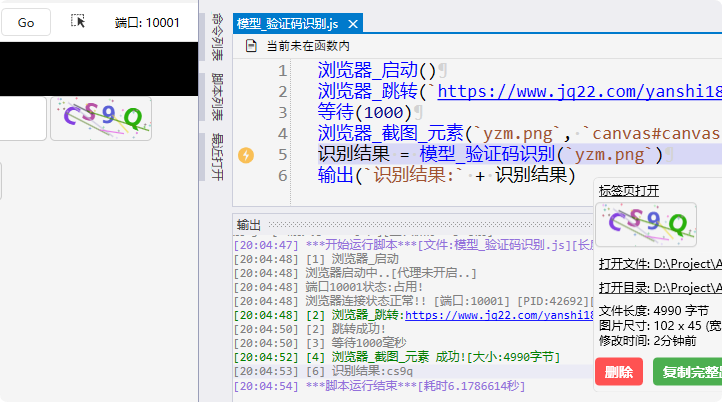Click the 标签页打开 link

tap(629, 190)
